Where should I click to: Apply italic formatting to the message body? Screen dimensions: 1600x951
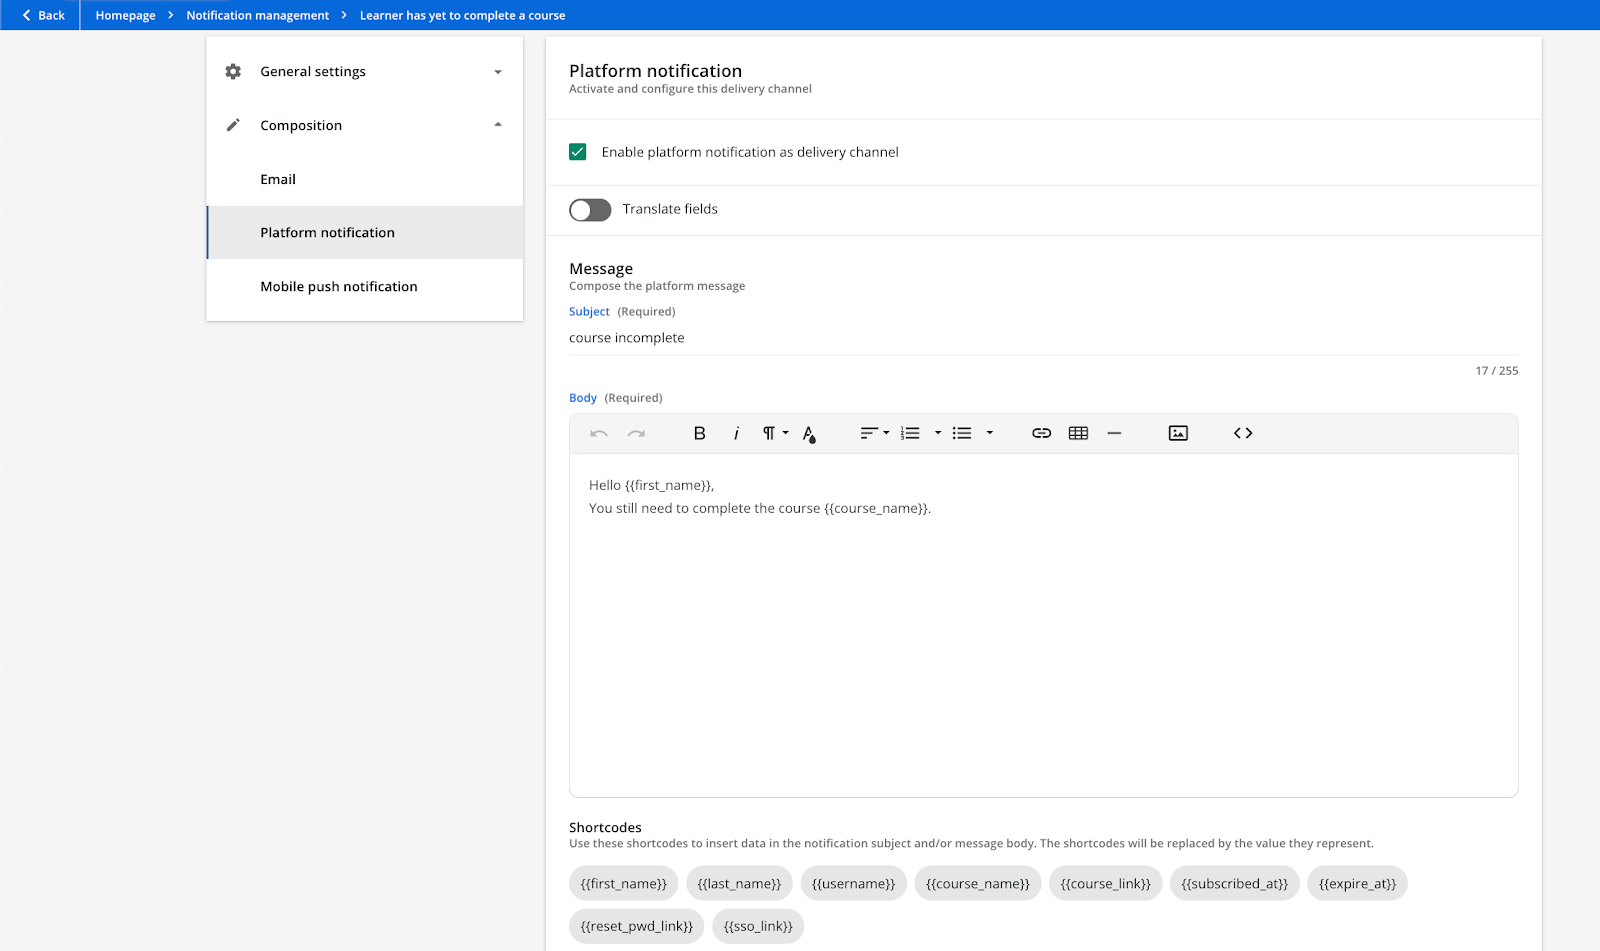point(736,433)
